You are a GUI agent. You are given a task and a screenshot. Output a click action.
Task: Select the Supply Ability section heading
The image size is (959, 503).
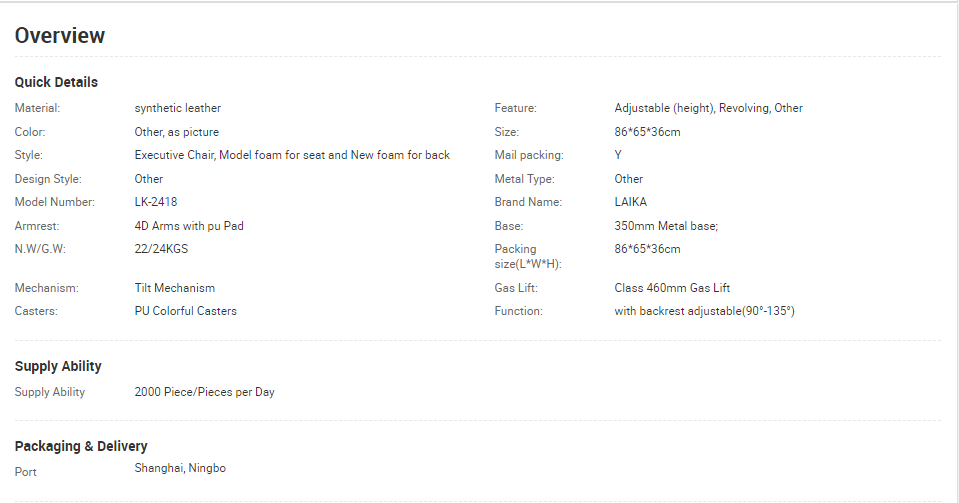click(58, 366)
